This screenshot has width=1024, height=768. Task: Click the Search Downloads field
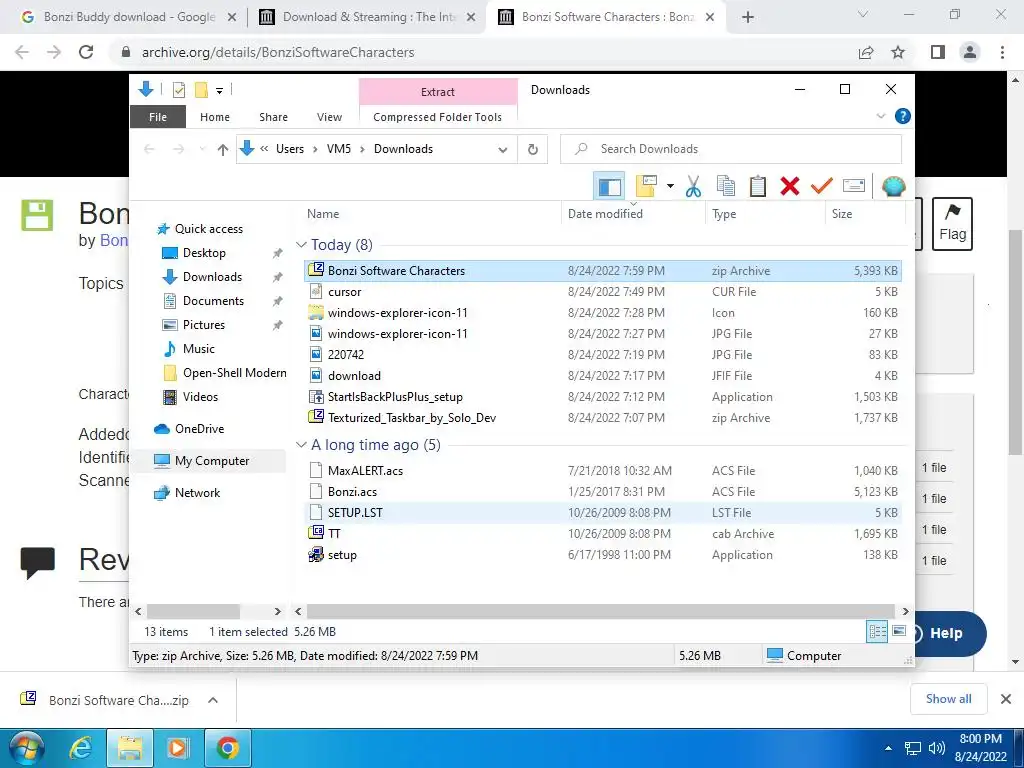click(x=731, y=149)
